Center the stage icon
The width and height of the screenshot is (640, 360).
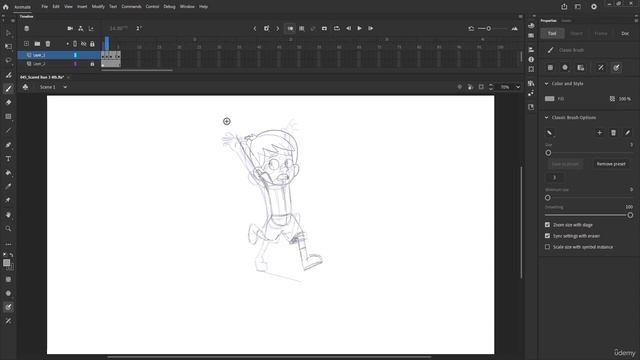[460, 87]
